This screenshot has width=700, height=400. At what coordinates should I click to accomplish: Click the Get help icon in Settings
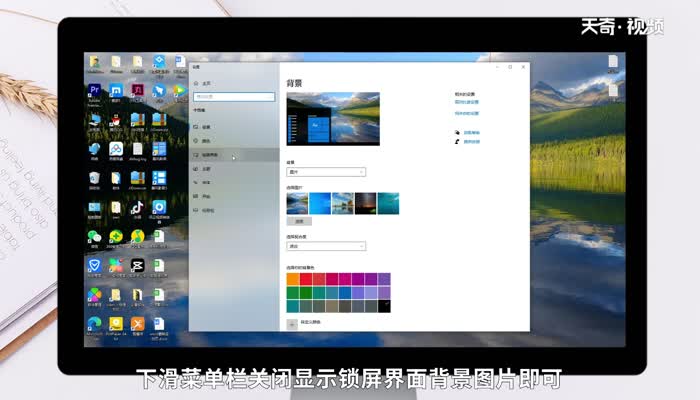coord(457,133)
